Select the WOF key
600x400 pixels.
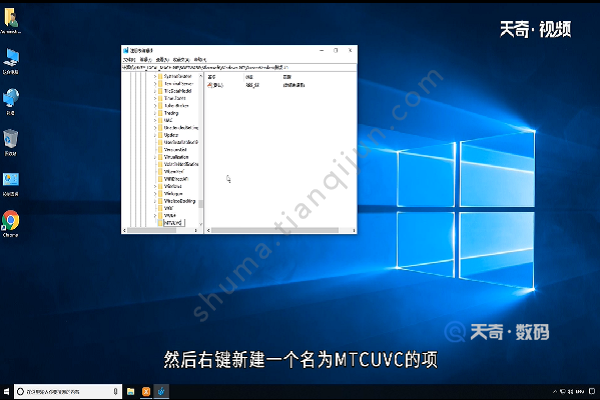click(168, 208)
